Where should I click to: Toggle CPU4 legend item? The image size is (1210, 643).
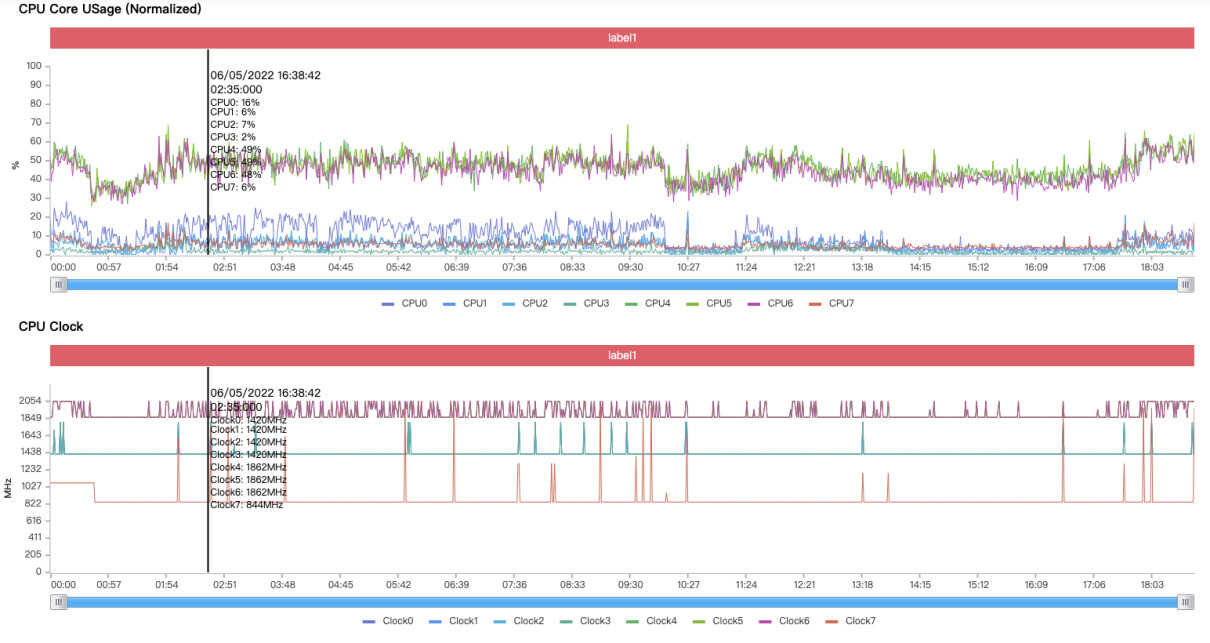648,303
